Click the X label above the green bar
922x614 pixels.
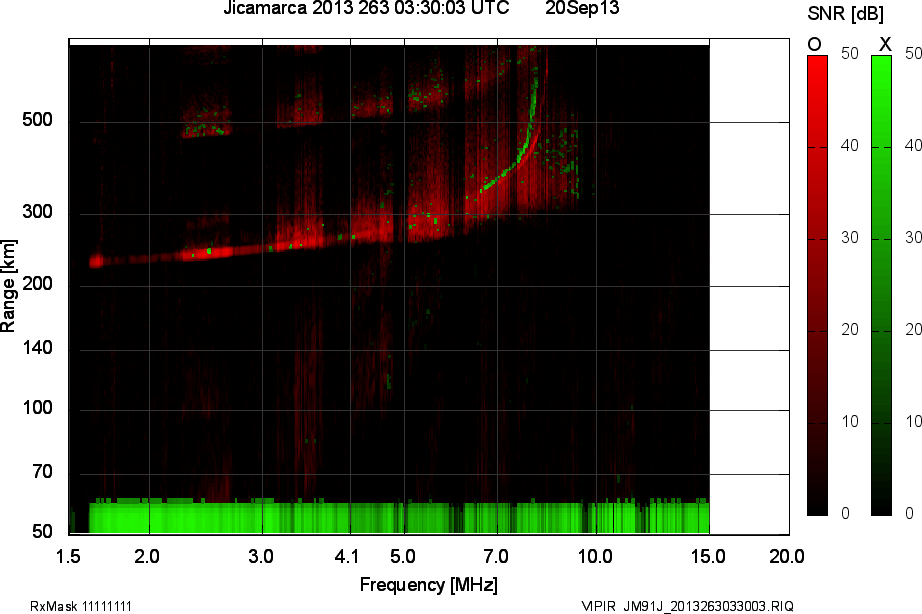[884, 44]
